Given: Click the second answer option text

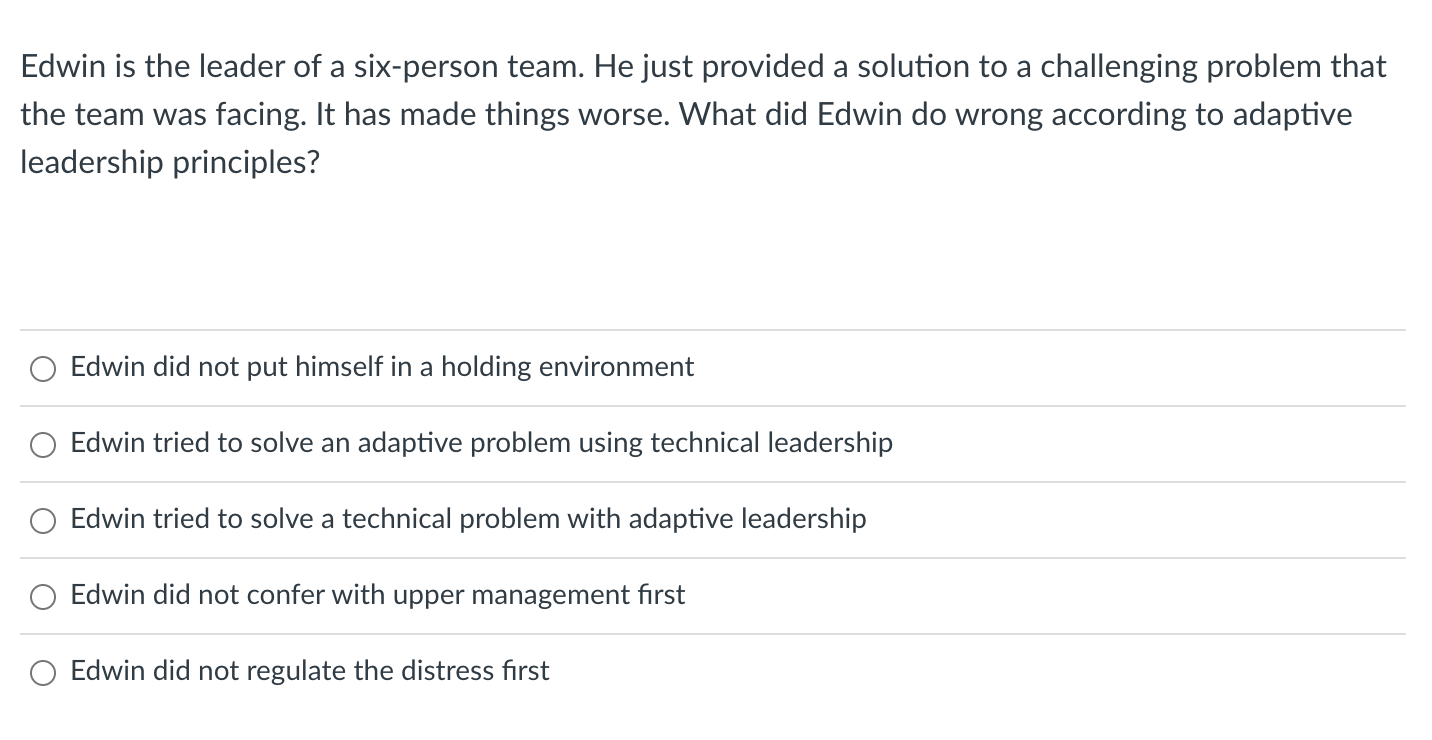Looking at the screenshot, I should [x=481, y=443].
